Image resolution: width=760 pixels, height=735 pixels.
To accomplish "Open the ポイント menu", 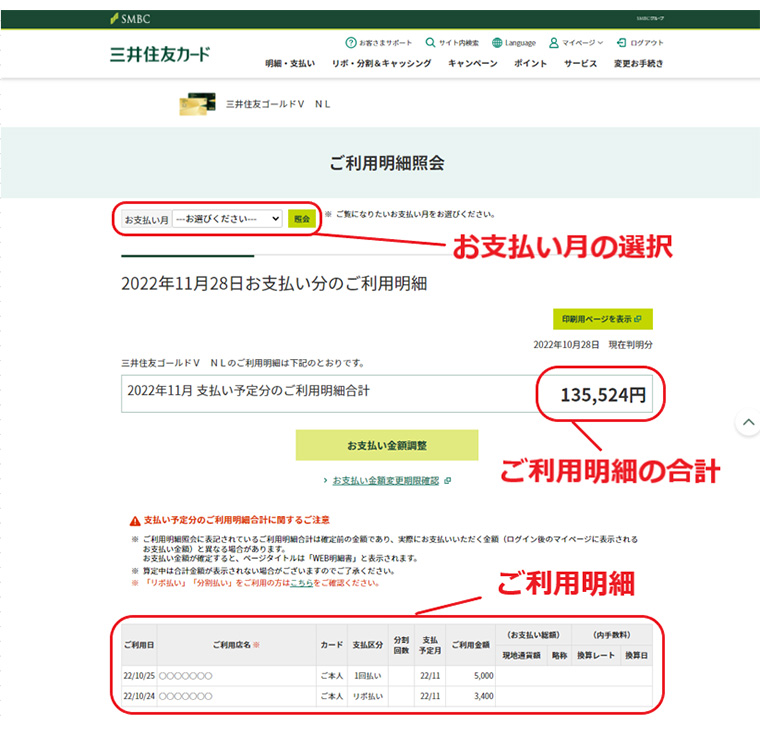I will tap(531, 64).
